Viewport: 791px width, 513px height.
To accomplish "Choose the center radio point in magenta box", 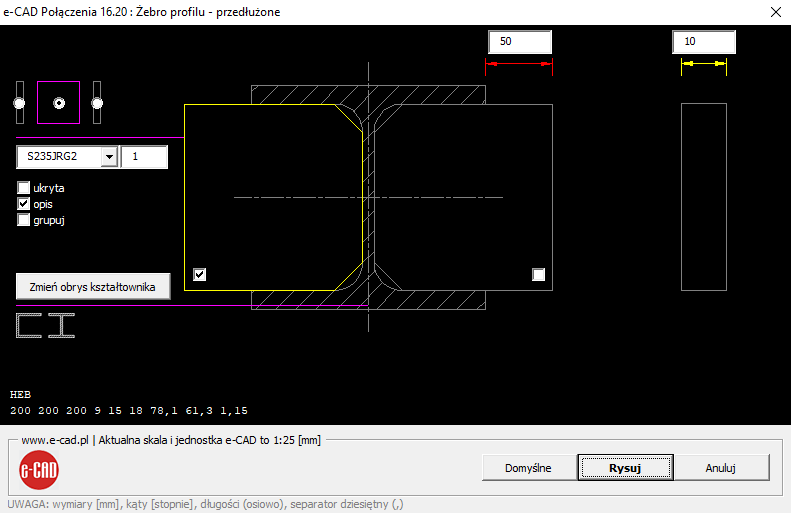I will 59,103.
